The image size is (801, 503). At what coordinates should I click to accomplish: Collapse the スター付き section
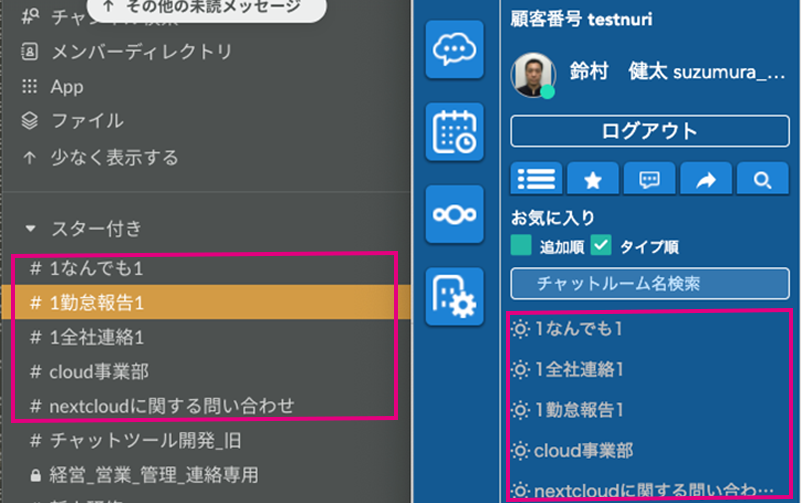[x=30, y=228]
